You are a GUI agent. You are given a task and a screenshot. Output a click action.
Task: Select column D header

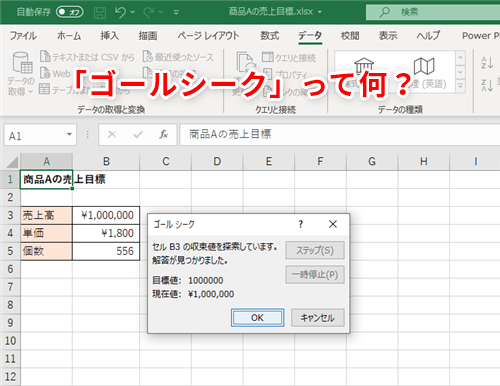[x=217, y=162]
